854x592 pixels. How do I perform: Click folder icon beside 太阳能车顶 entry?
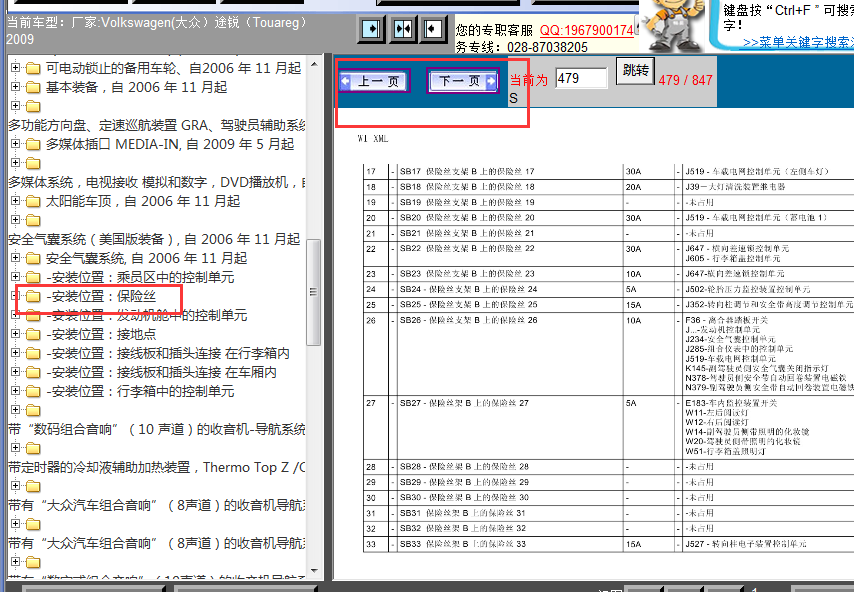32,201
